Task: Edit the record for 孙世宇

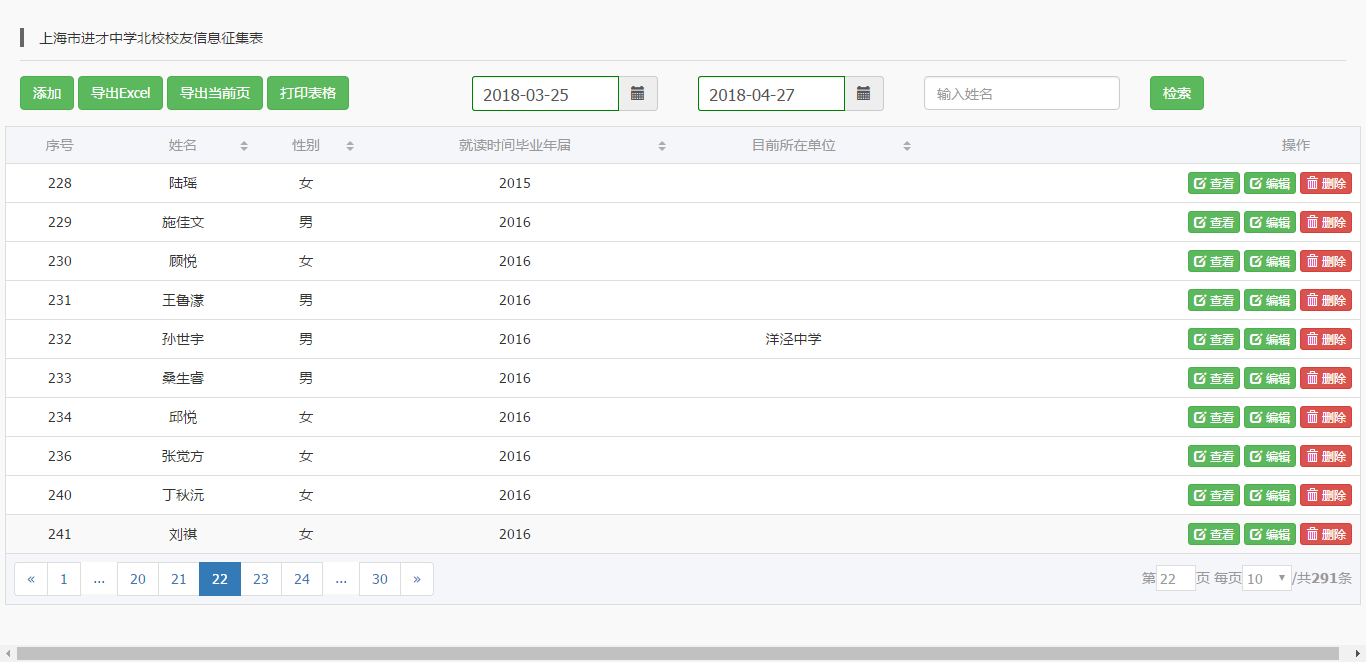Action: pyautogui.click(x=1269, y=339)
